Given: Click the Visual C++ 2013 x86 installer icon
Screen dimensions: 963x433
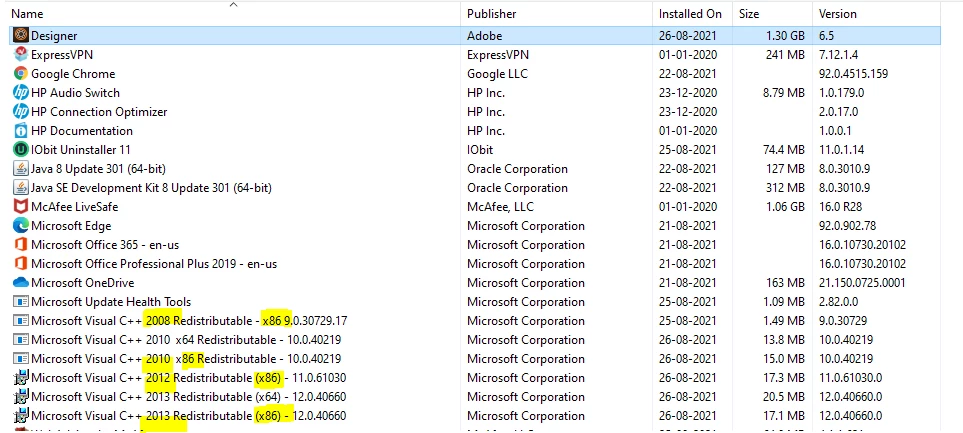Looking at the screenshot, I should point(21,416).
